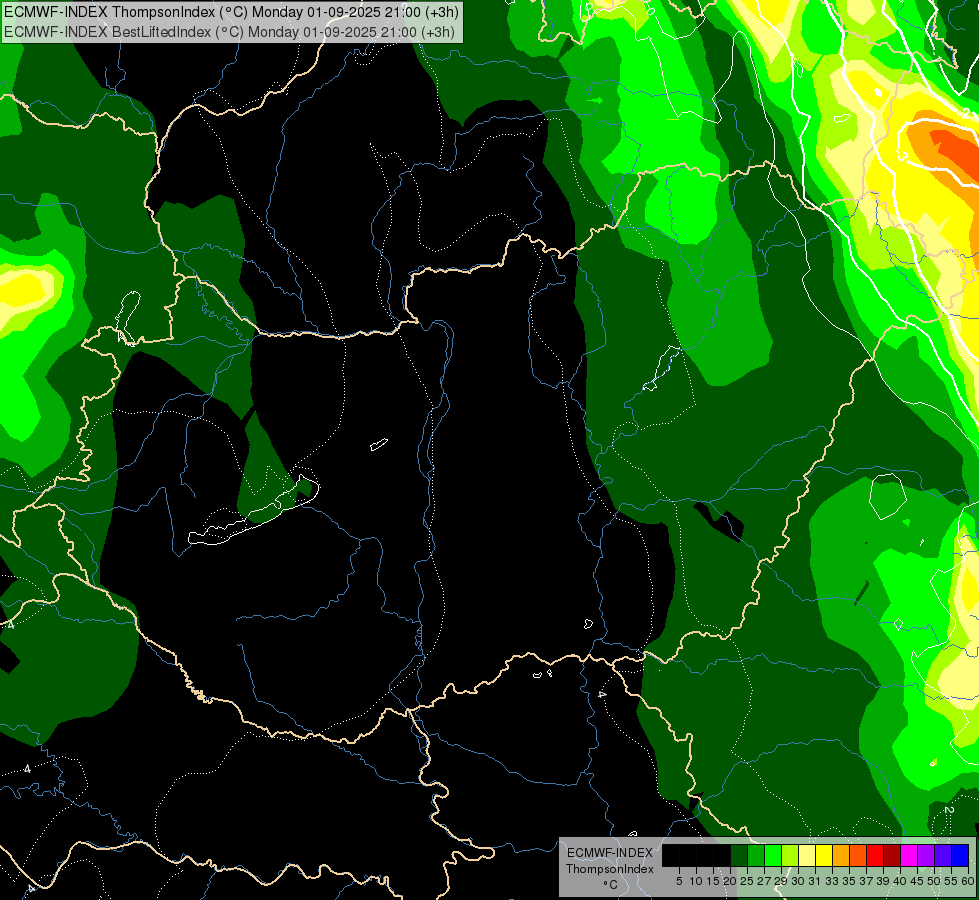This screenshot has height=900, width=979.
Task: Click the orange-red 35–37 legend swatch
Action: tap(858, 855)
